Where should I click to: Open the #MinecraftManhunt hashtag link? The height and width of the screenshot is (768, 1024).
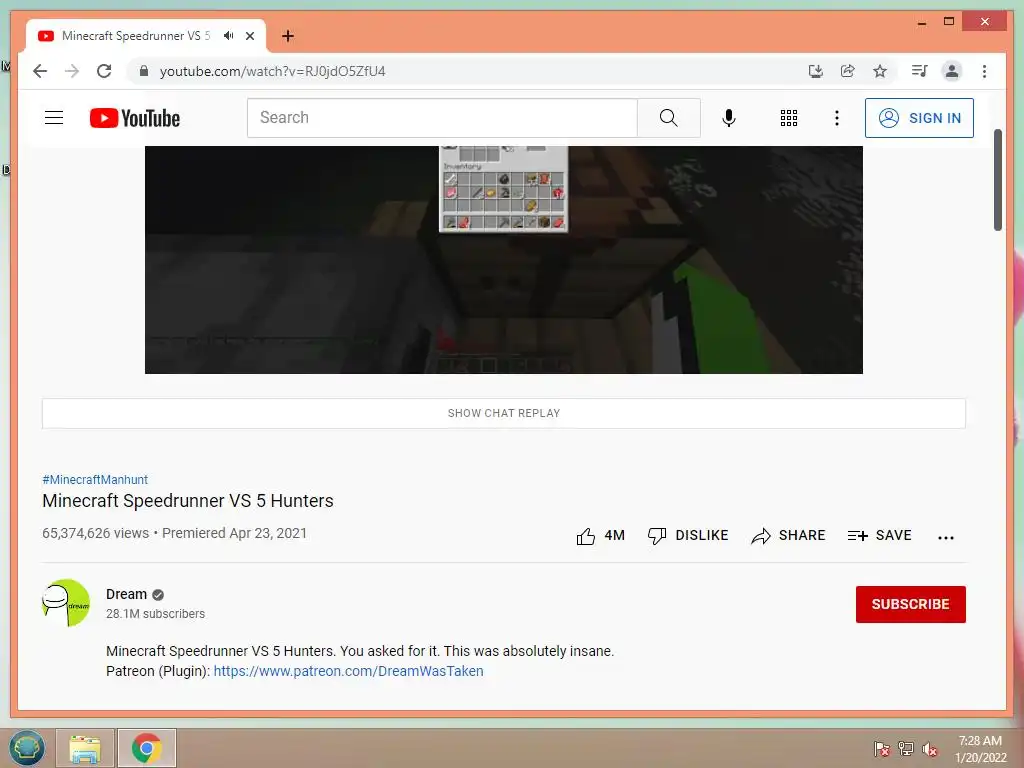coord(95,479)
